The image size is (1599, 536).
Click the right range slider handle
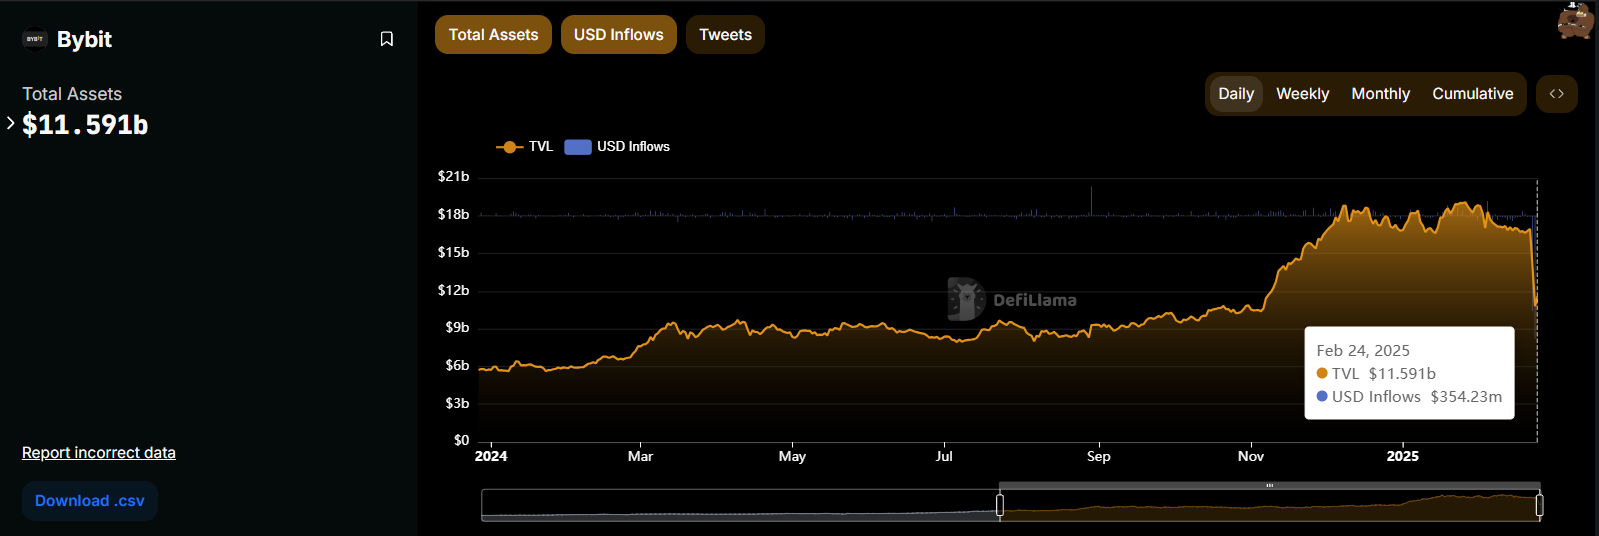coord(1539,505)
